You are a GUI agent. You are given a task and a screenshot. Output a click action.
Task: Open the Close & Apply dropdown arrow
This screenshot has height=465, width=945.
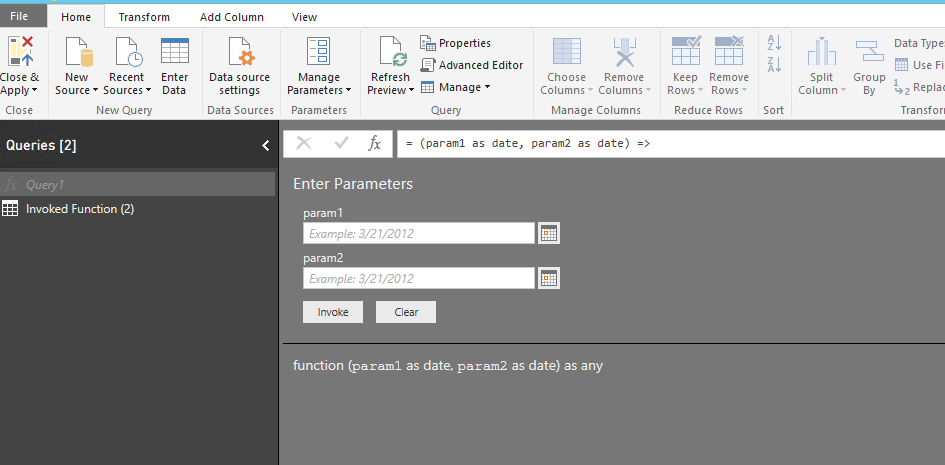coord(34,90)
